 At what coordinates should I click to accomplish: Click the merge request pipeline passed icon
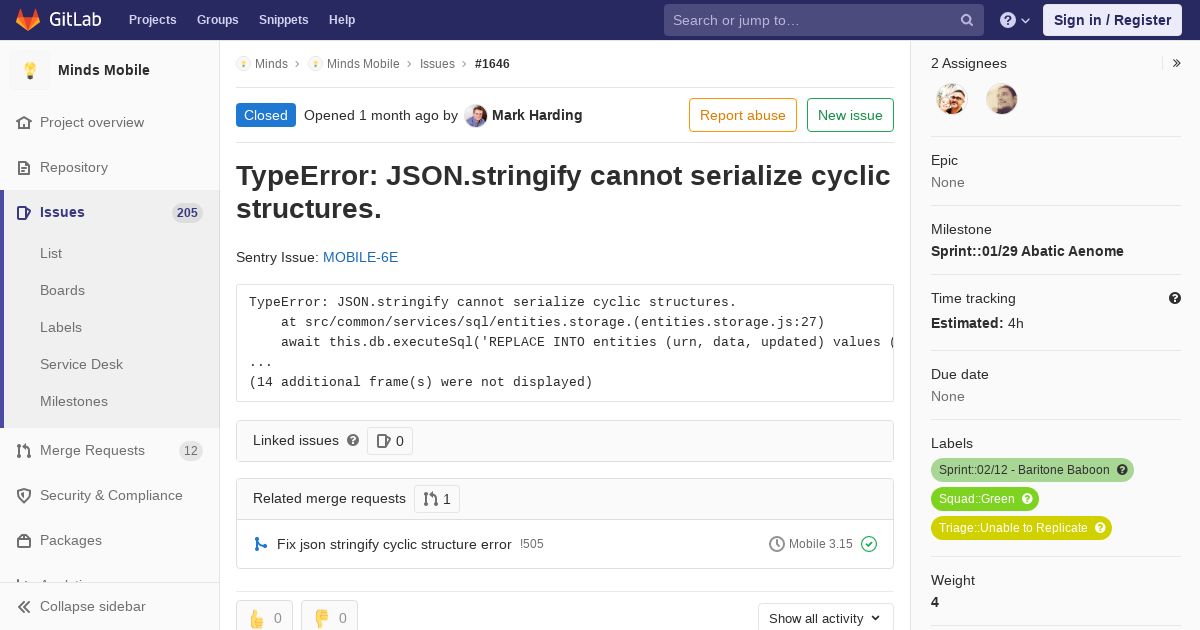869,544
